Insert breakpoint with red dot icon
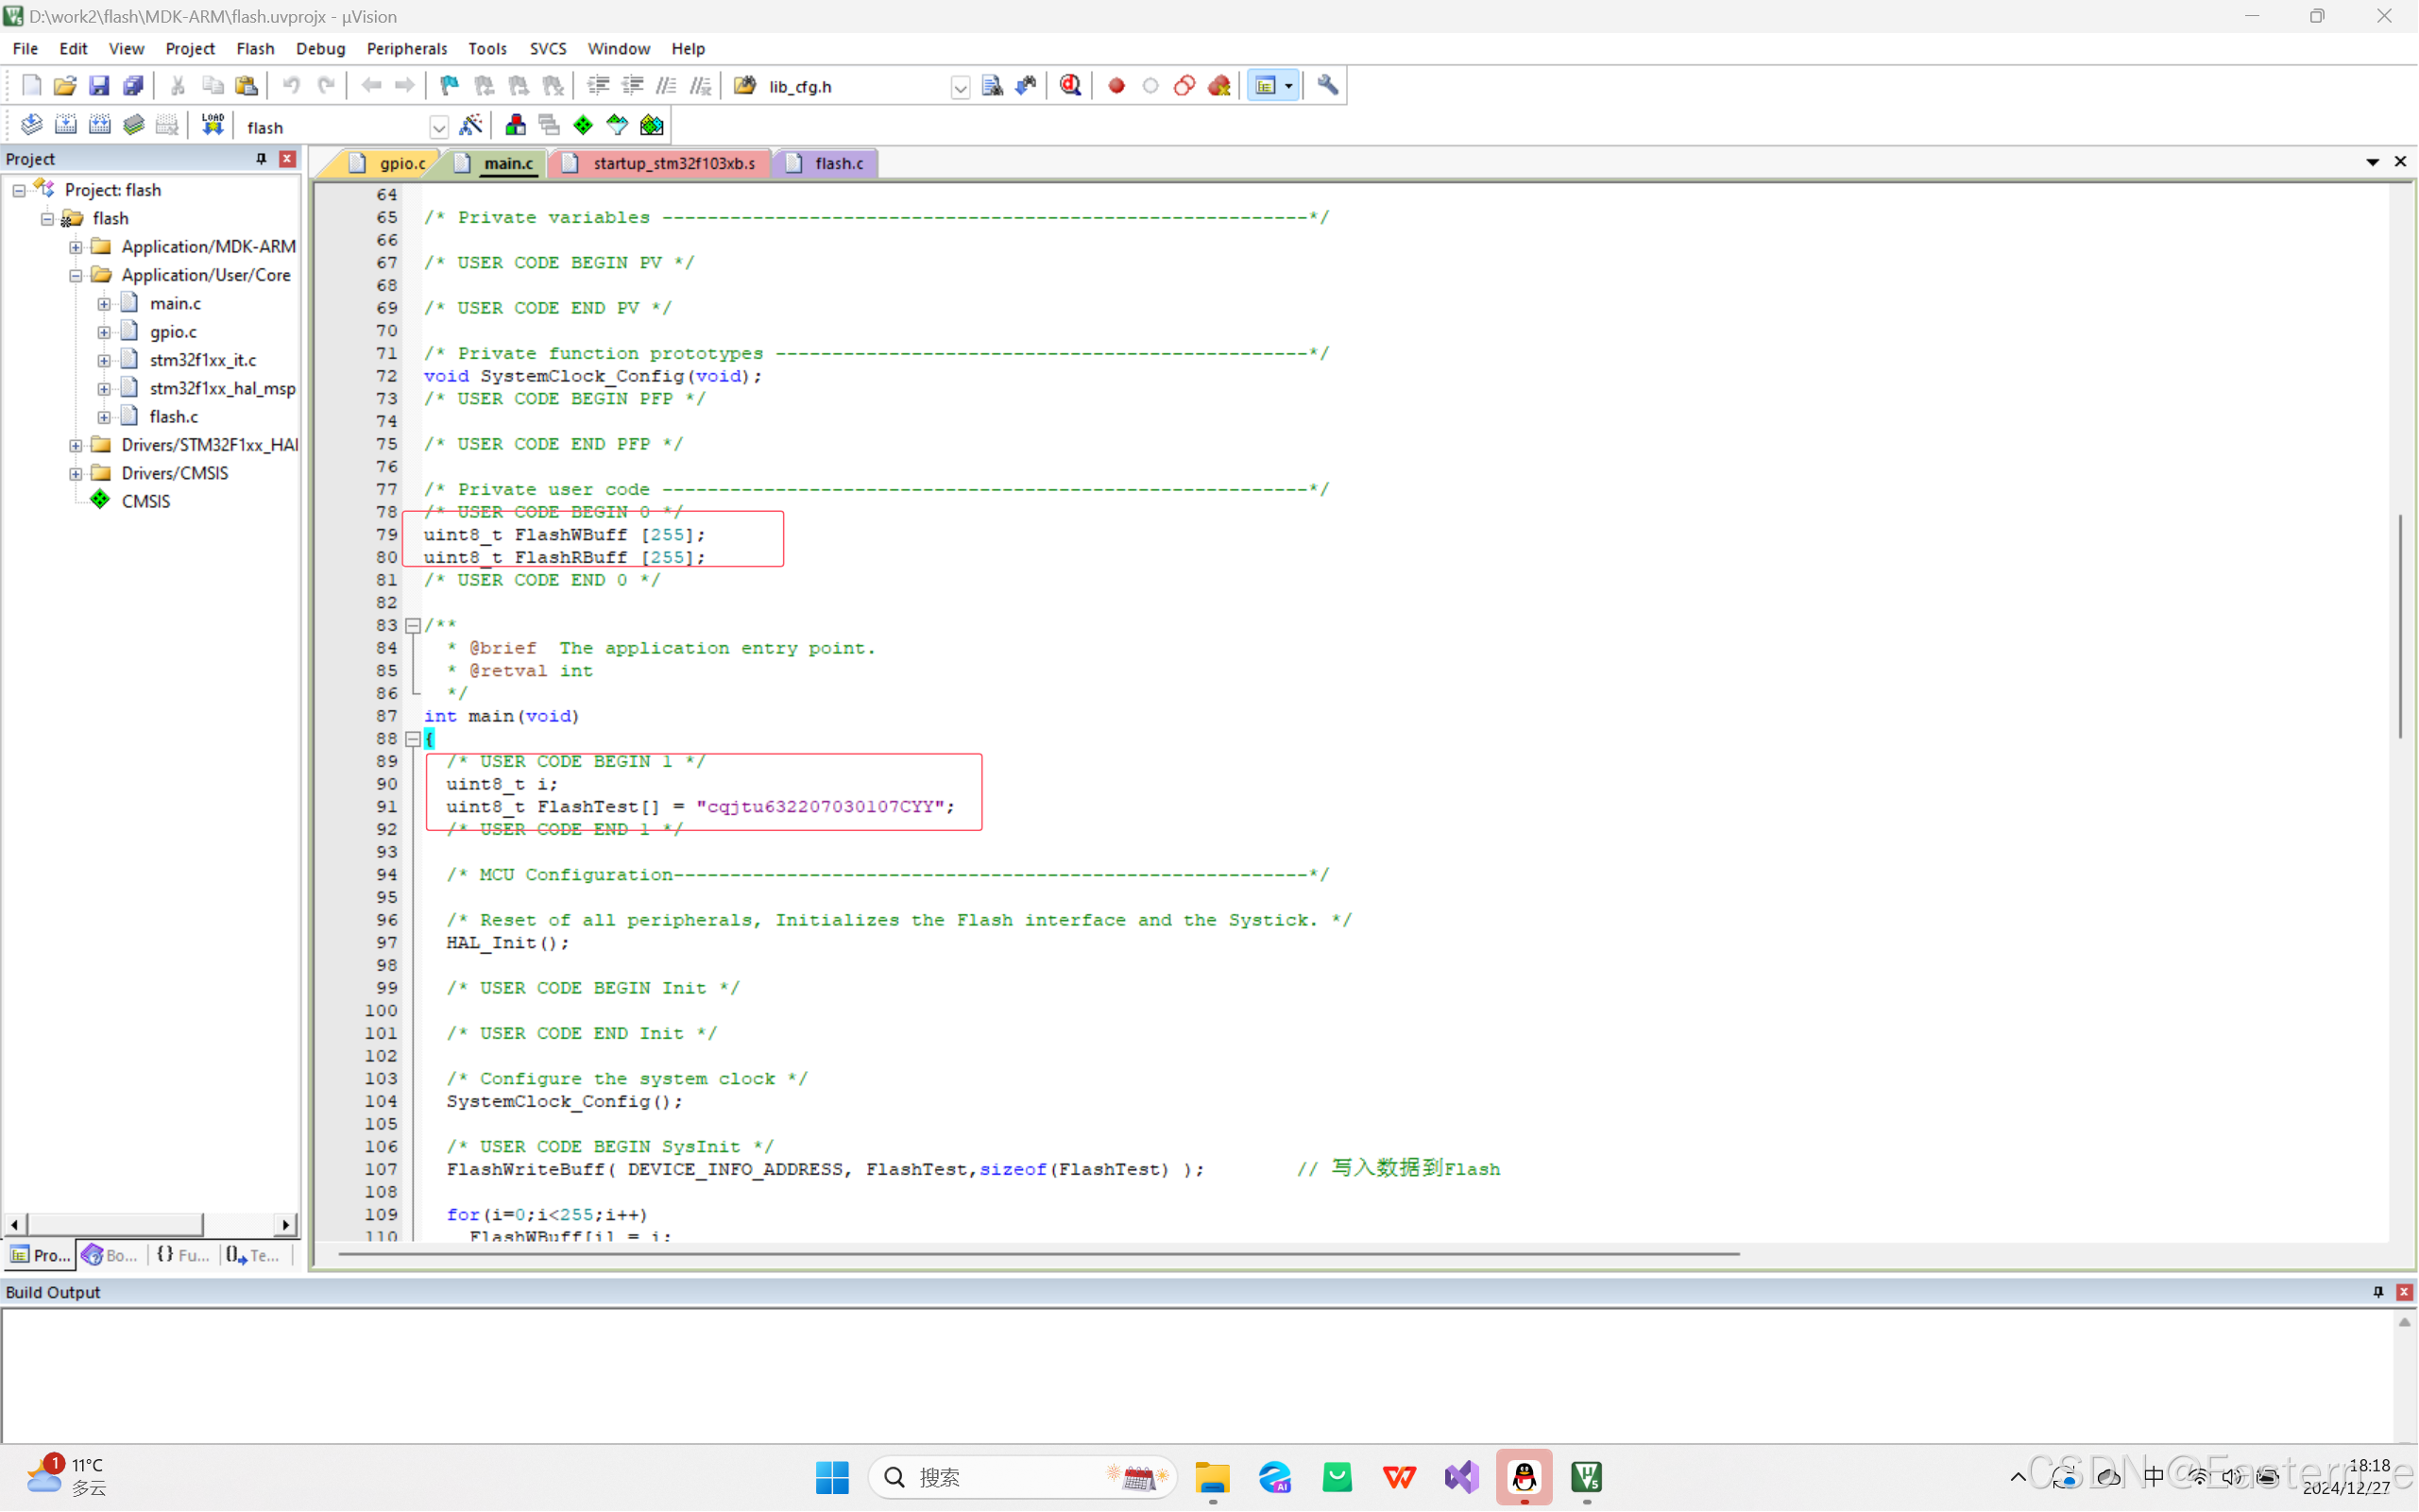The height and width of the screenshot is (1512, 2419). click(x=1116, y=86)
